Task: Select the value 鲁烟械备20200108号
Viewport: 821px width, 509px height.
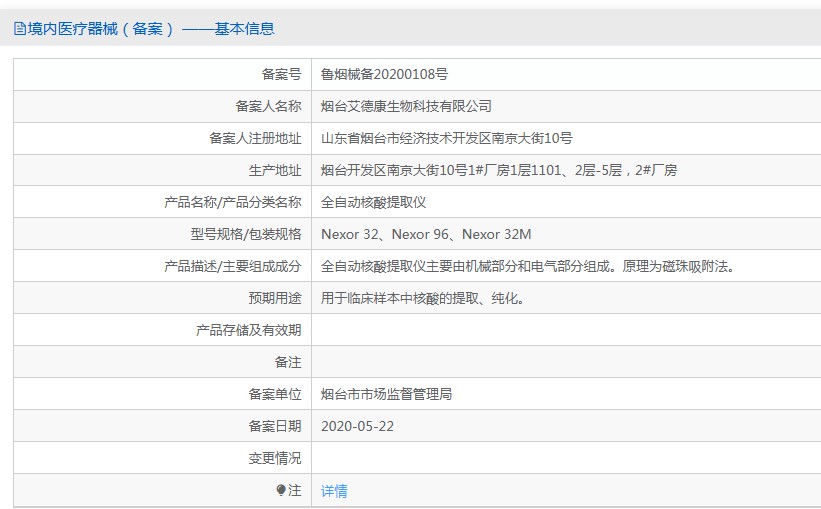Action: (x=384, y=74)
